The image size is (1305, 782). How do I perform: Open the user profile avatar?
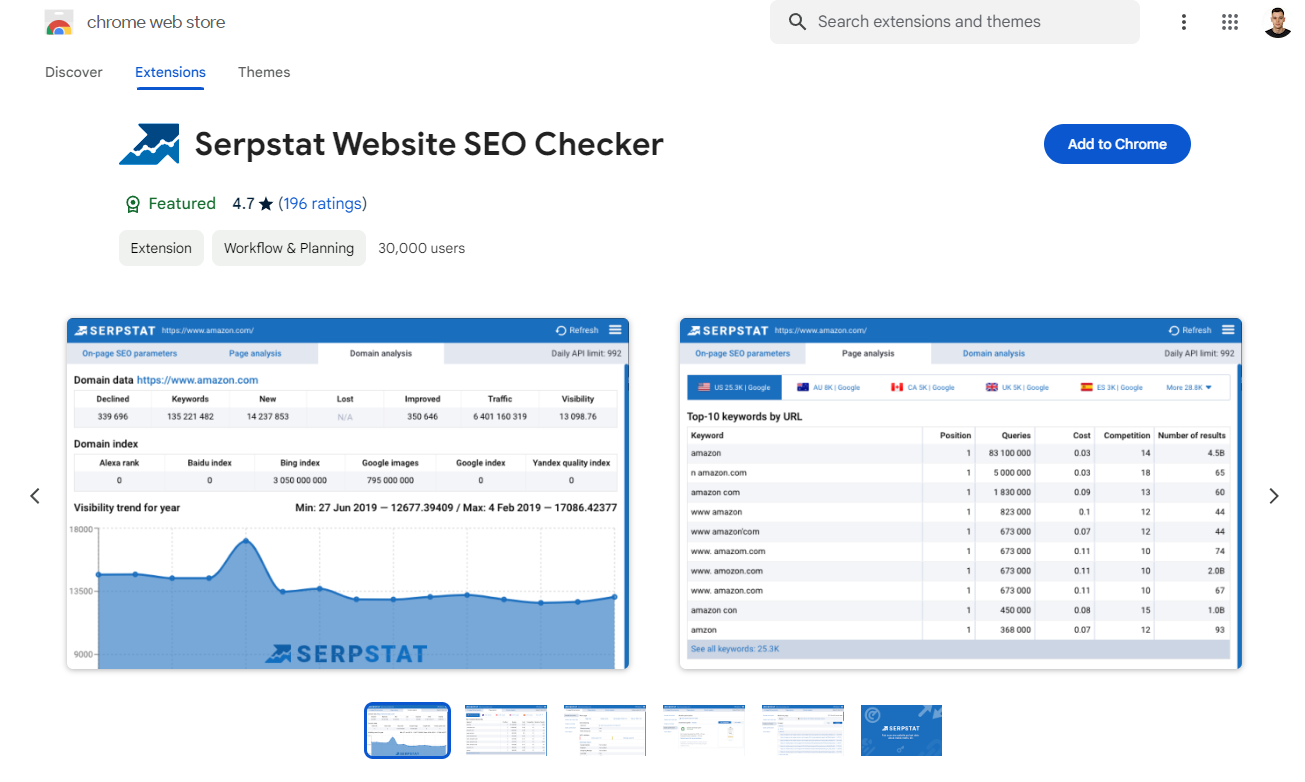point(1278,22)
